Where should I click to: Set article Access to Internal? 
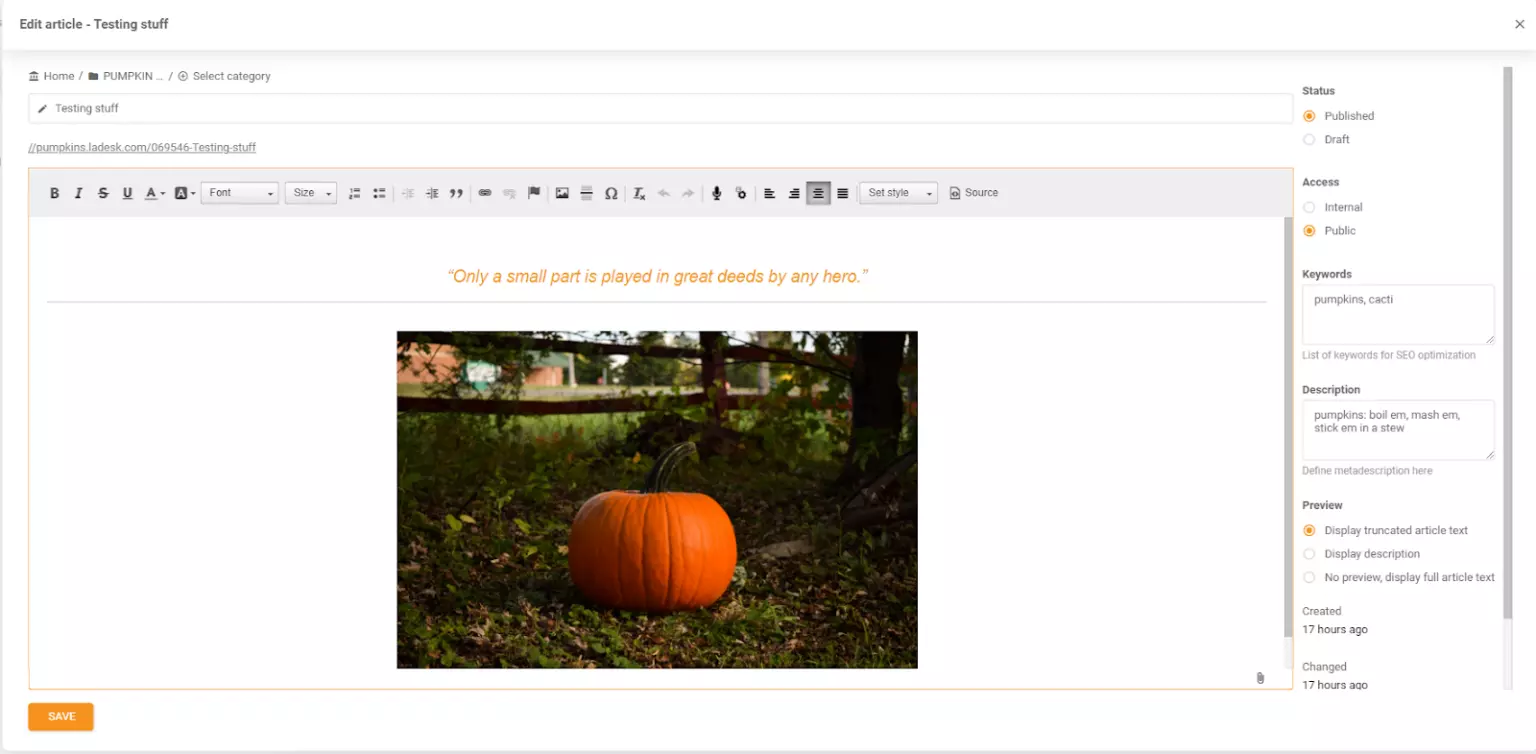(x=1310, y=207)
